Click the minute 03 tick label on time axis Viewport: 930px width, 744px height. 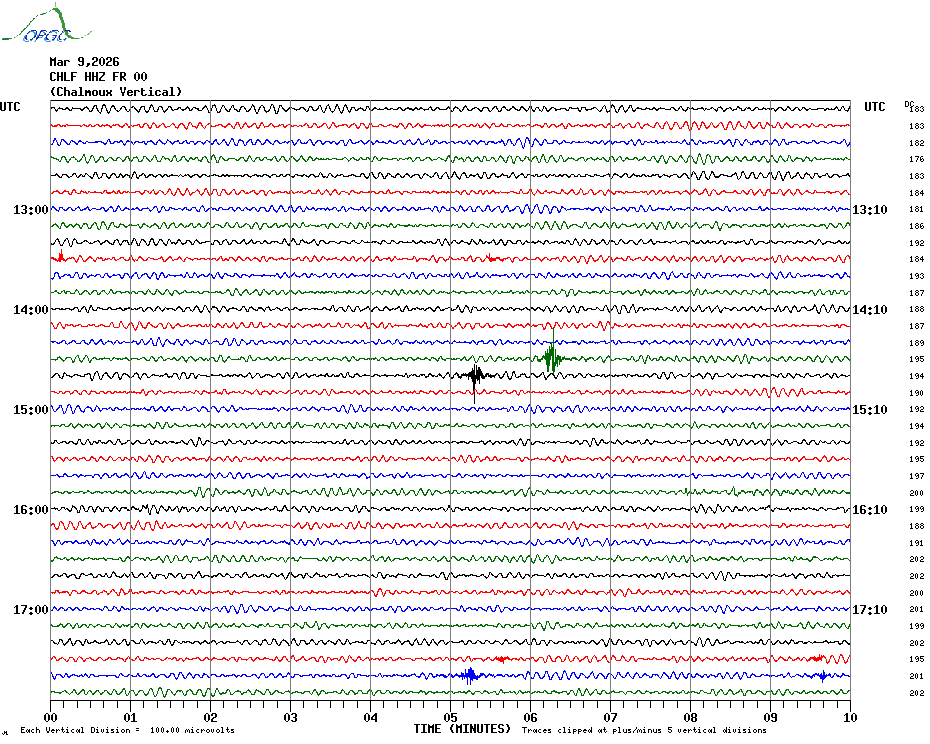[291, 718]
